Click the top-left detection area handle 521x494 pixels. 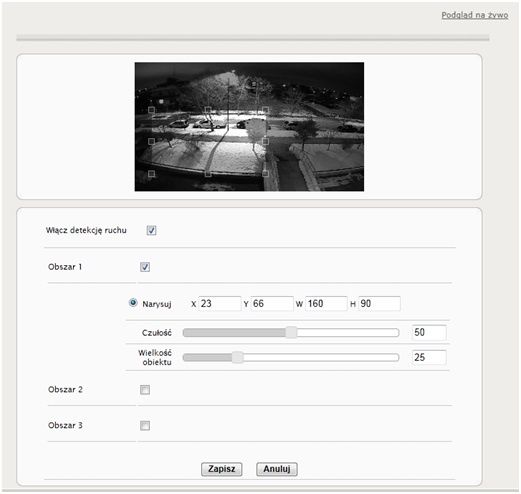pos(151,110)
